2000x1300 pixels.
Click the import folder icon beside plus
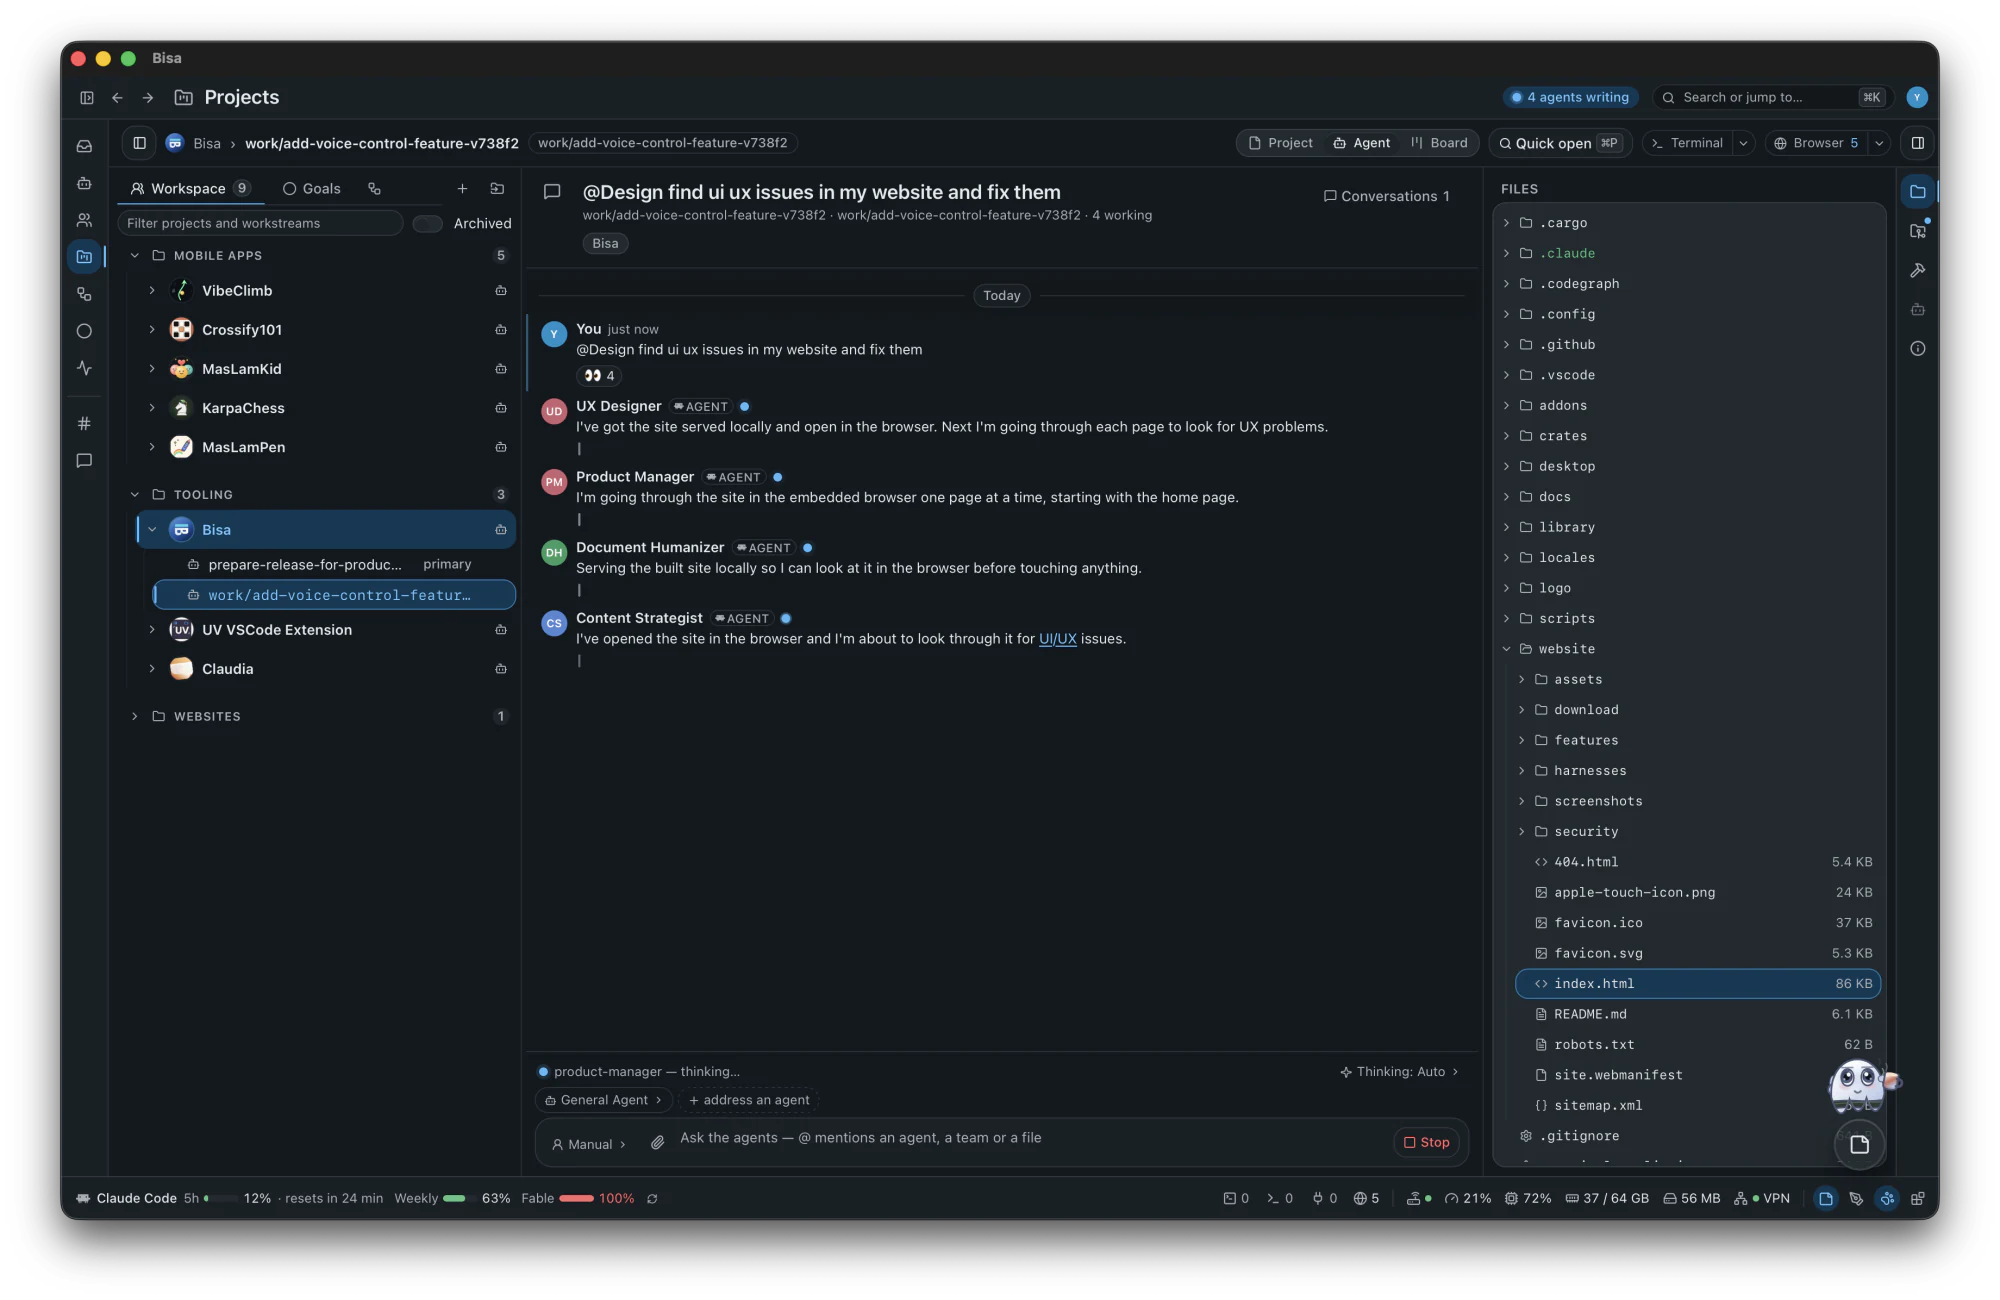(497, 188)
